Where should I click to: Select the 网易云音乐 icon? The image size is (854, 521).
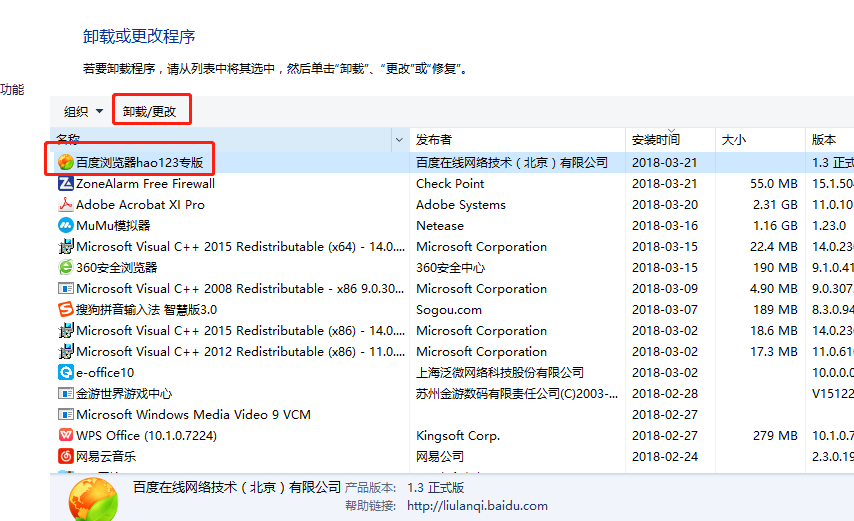click(x=66, y=456)
